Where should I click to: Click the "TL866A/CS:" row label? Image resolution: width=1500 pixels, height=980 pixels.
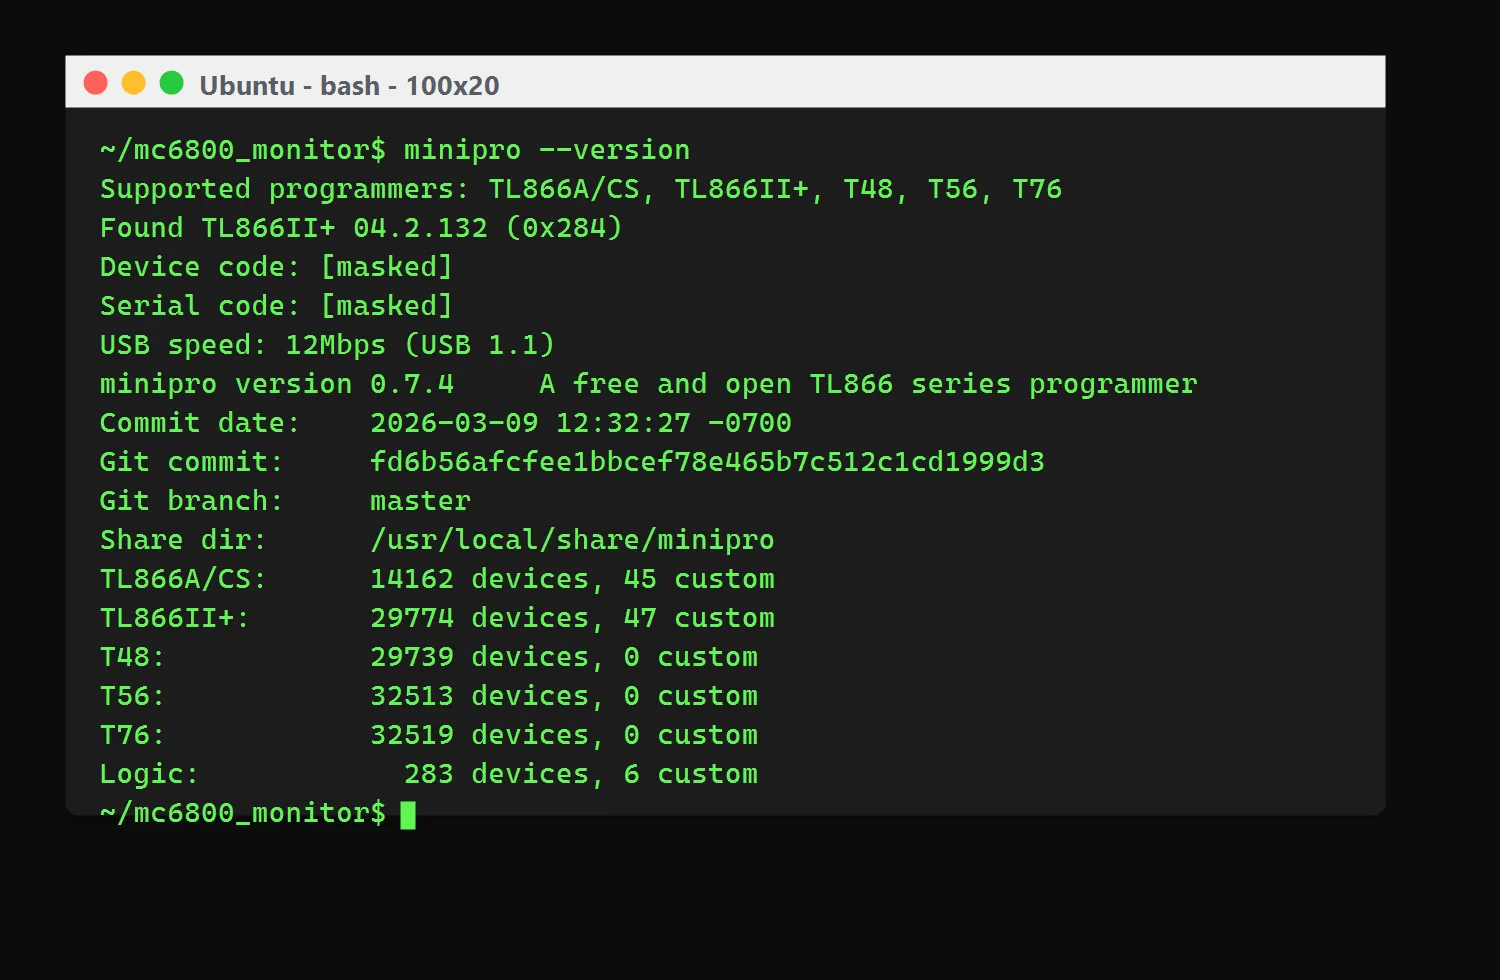(183, 579)
